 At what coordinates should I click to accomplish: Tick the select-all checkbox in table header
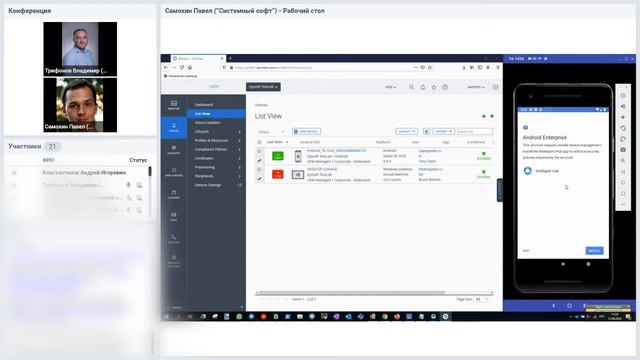[259, 142]
